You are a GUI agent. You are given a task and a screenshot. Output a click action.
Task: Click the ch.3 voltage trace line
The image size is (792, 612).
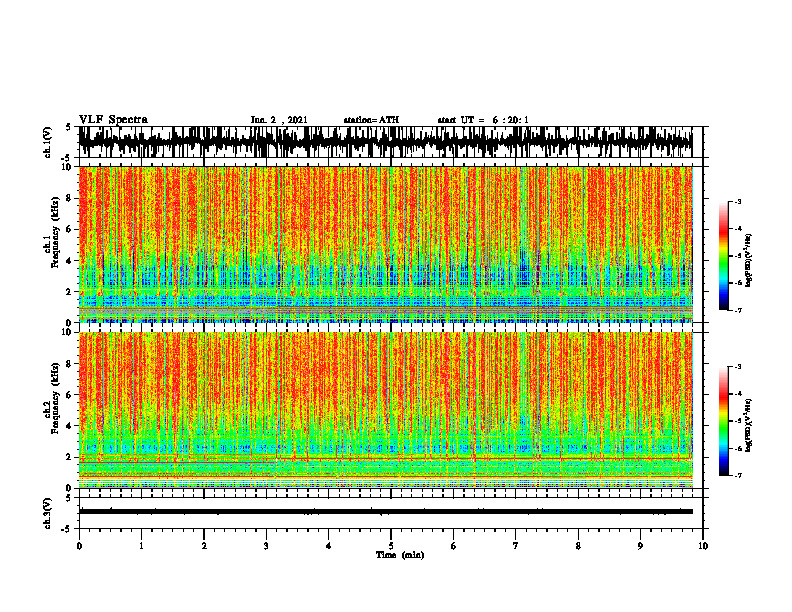(x=385, y=512)
